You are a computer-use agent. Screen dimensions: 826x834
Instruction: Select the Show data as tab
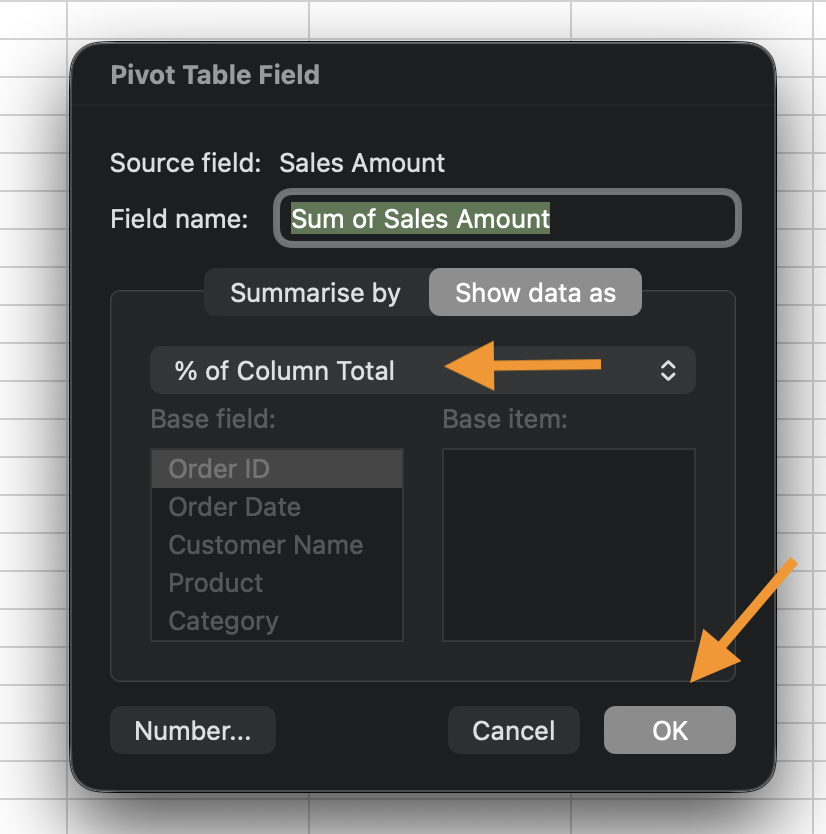tap(535, 293)
